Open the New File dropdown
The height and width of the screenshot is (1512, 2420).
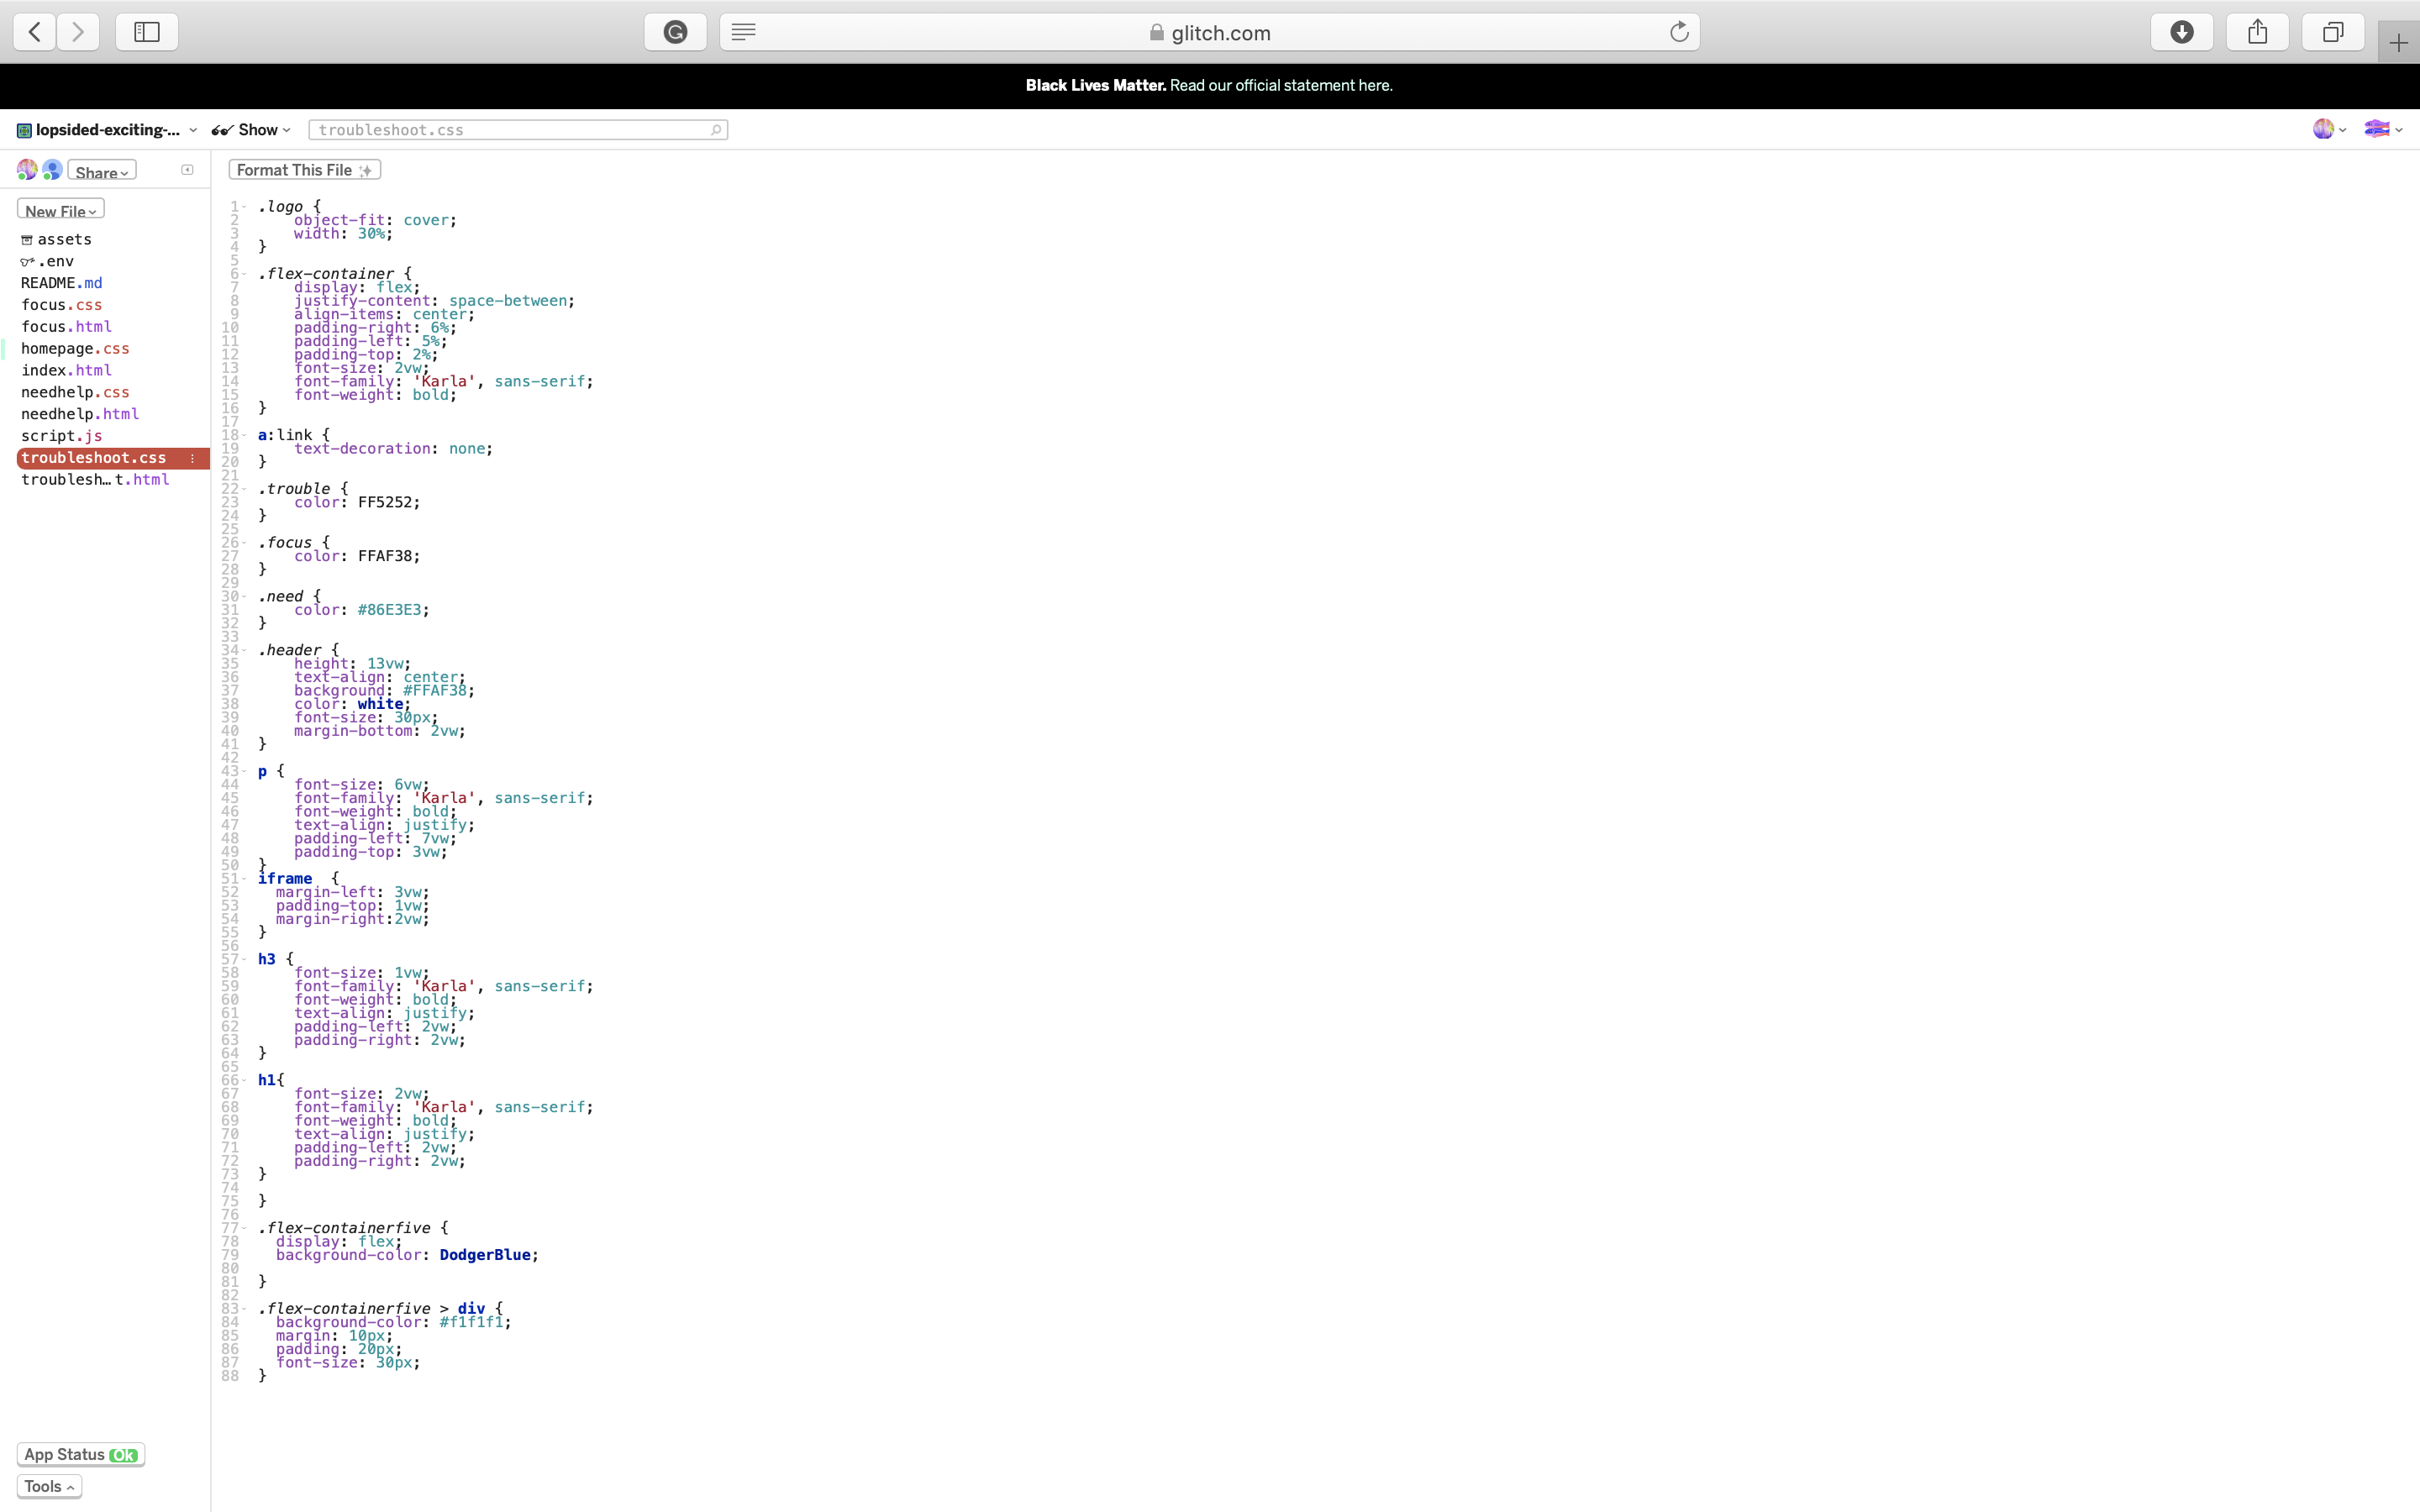[60, 210]
